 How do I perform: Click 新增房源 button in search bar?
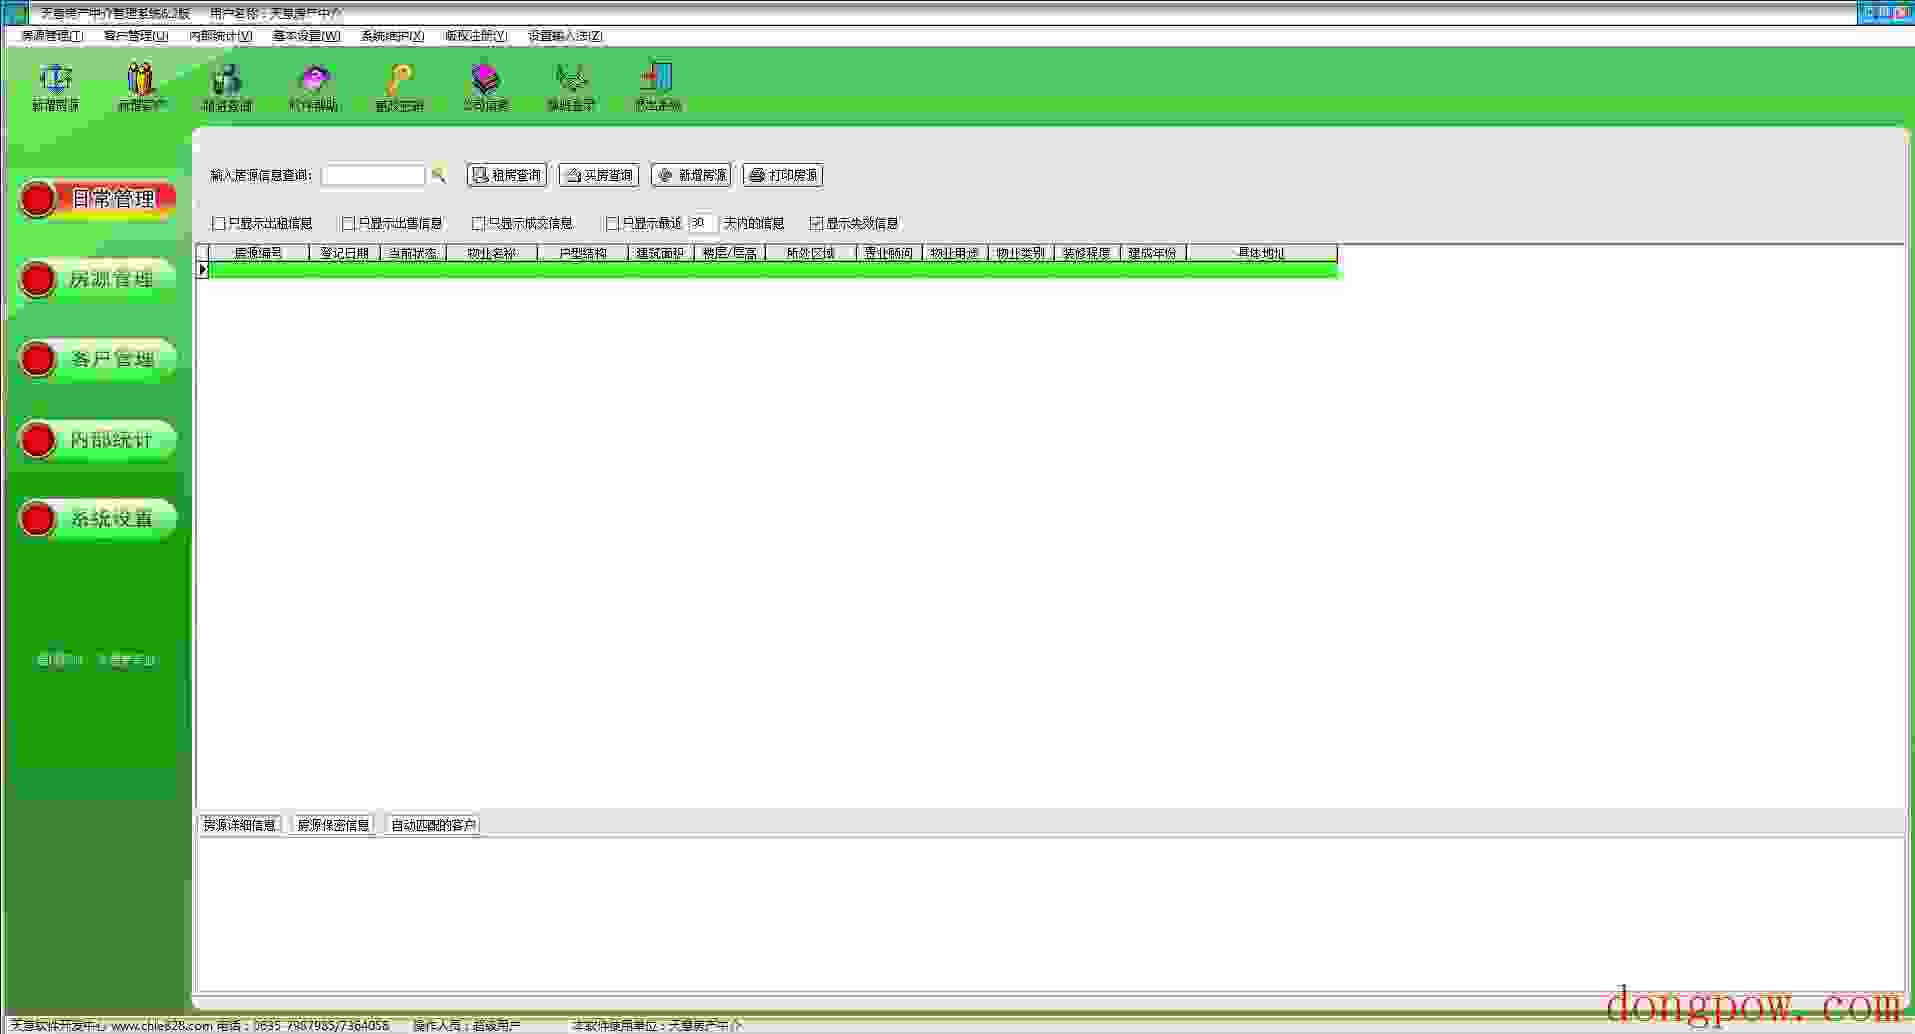(x=691, y=175)
